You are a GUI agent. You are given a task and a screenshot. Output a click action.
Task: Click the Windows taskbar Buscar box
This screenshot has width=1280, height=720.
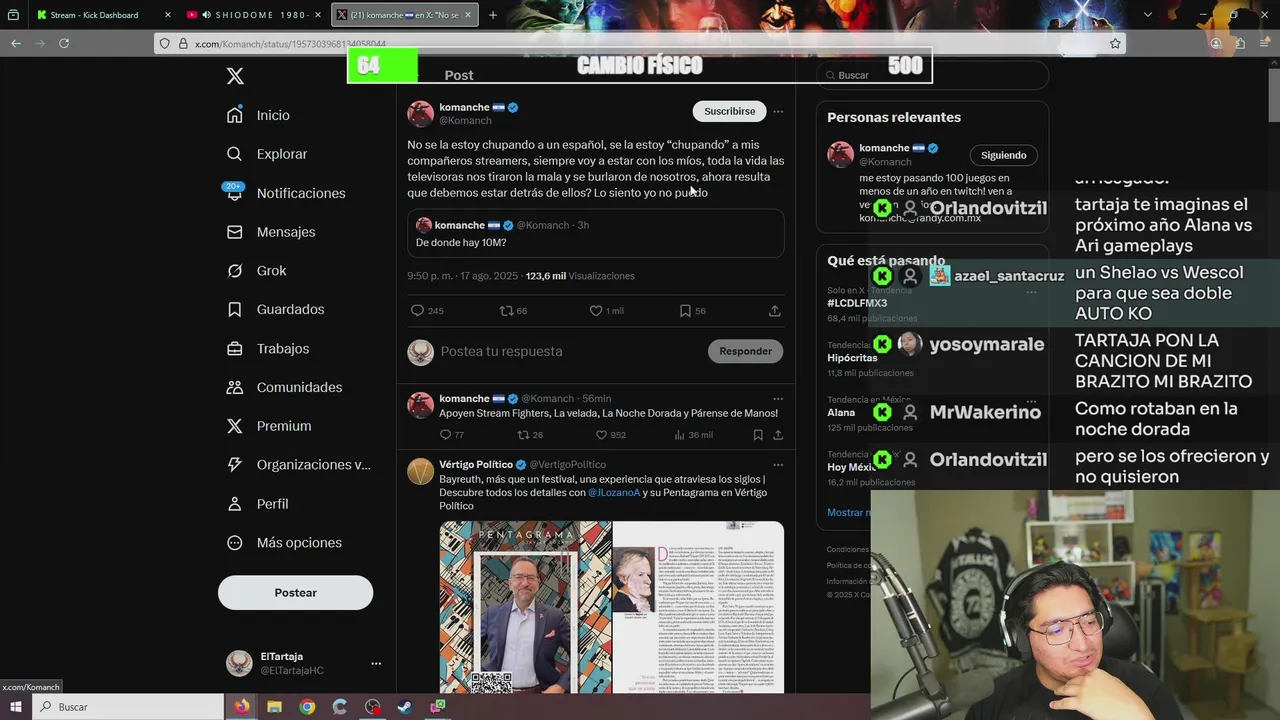pos(128,707)
